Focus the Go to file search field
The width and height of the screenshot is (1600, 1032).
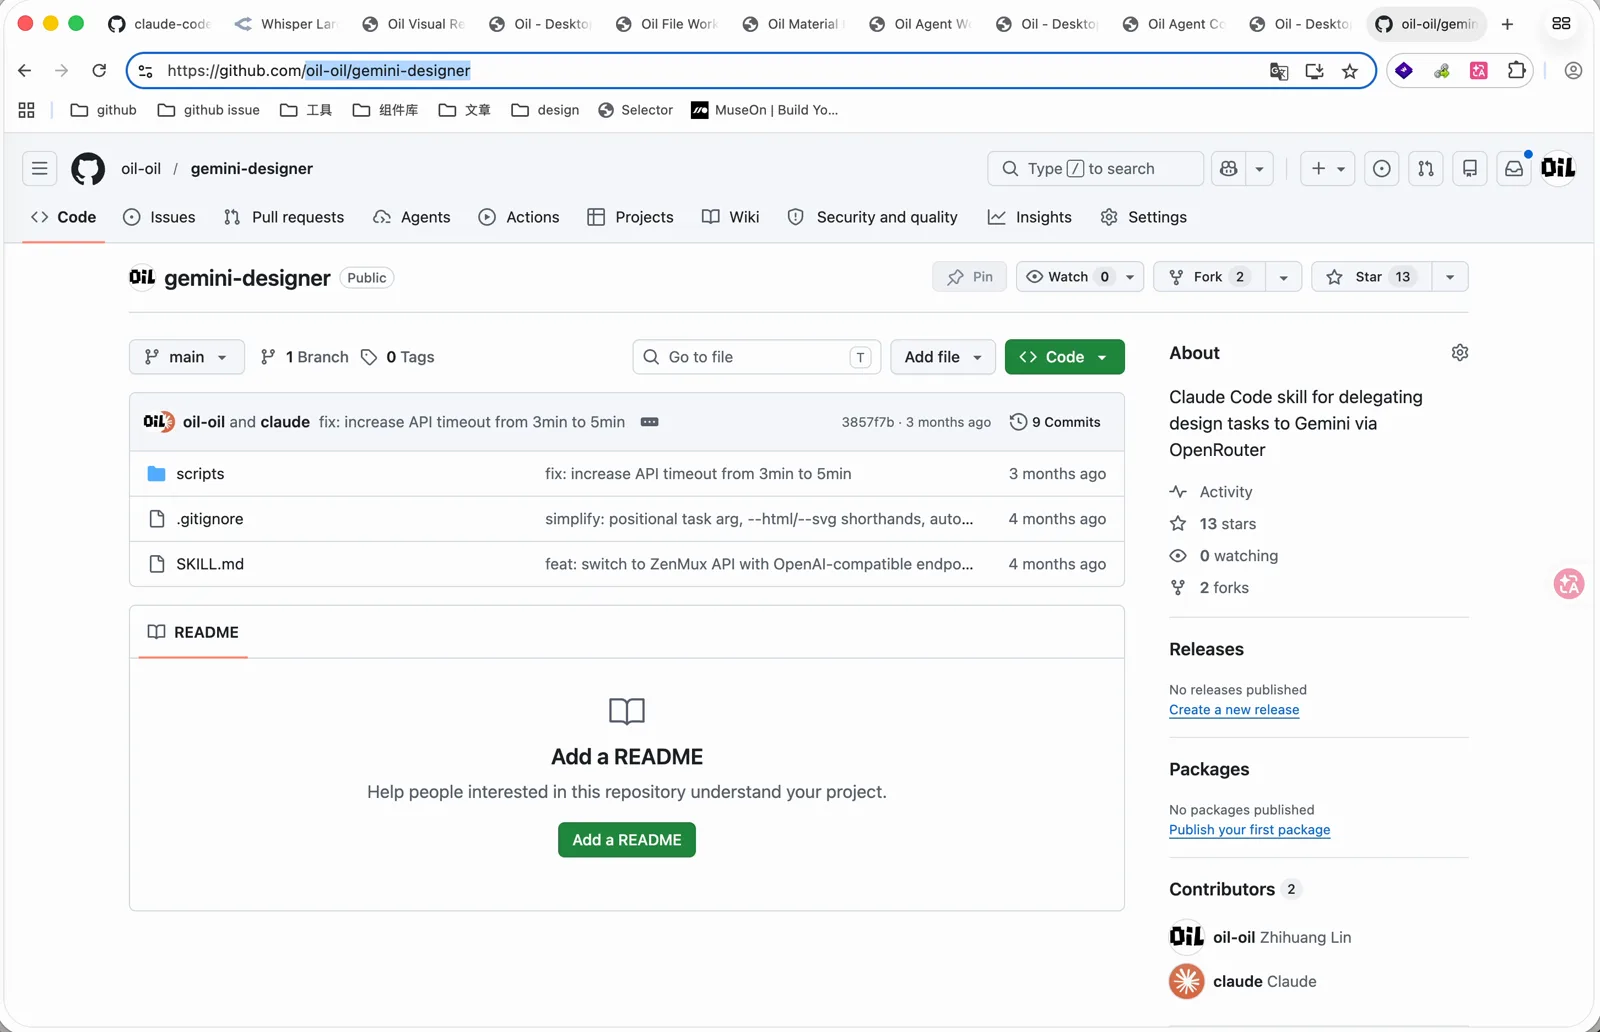click(756, 357)
